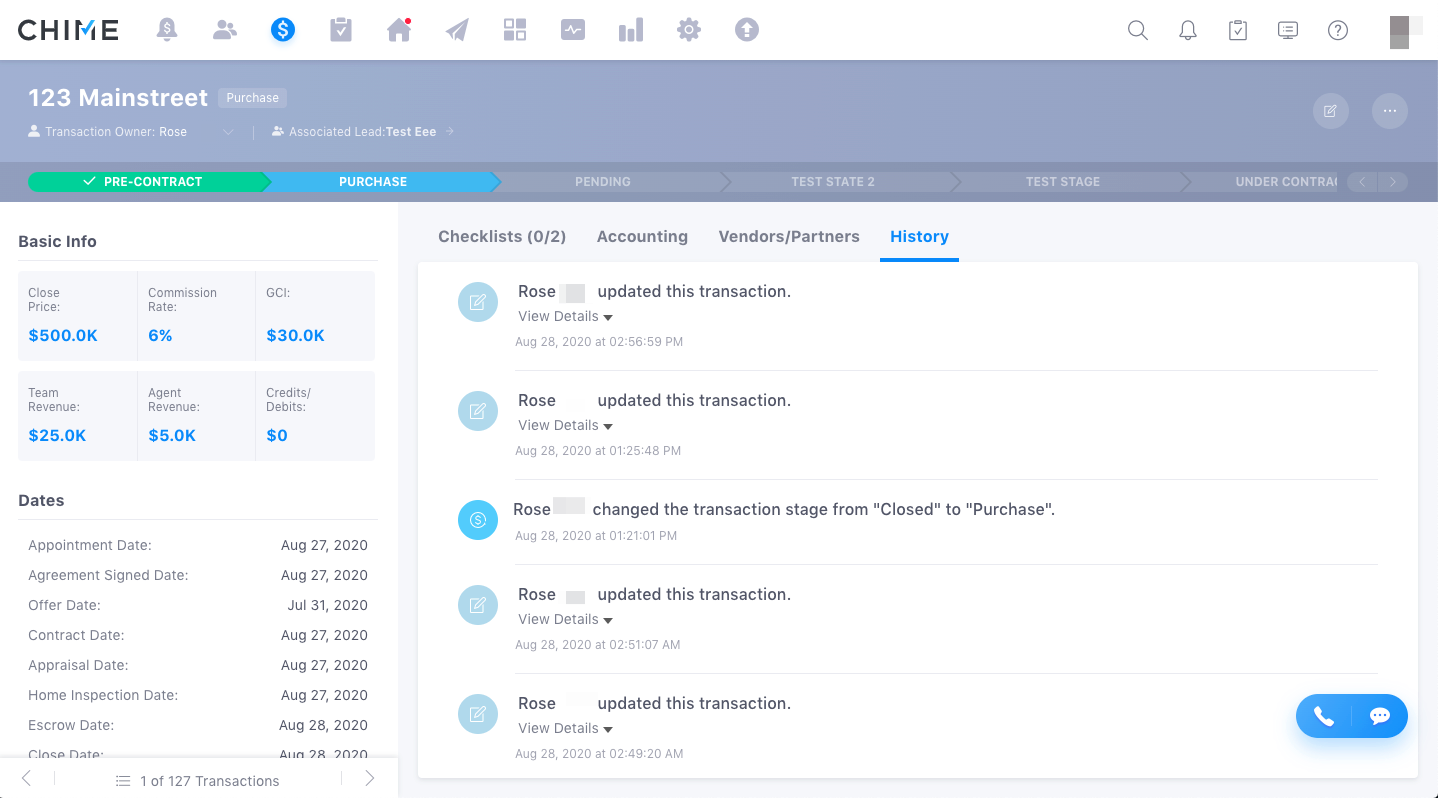Viewport: 1438px width, 798px height.
Task: Open the more options ellipsis button
Action: point(1390,111)
